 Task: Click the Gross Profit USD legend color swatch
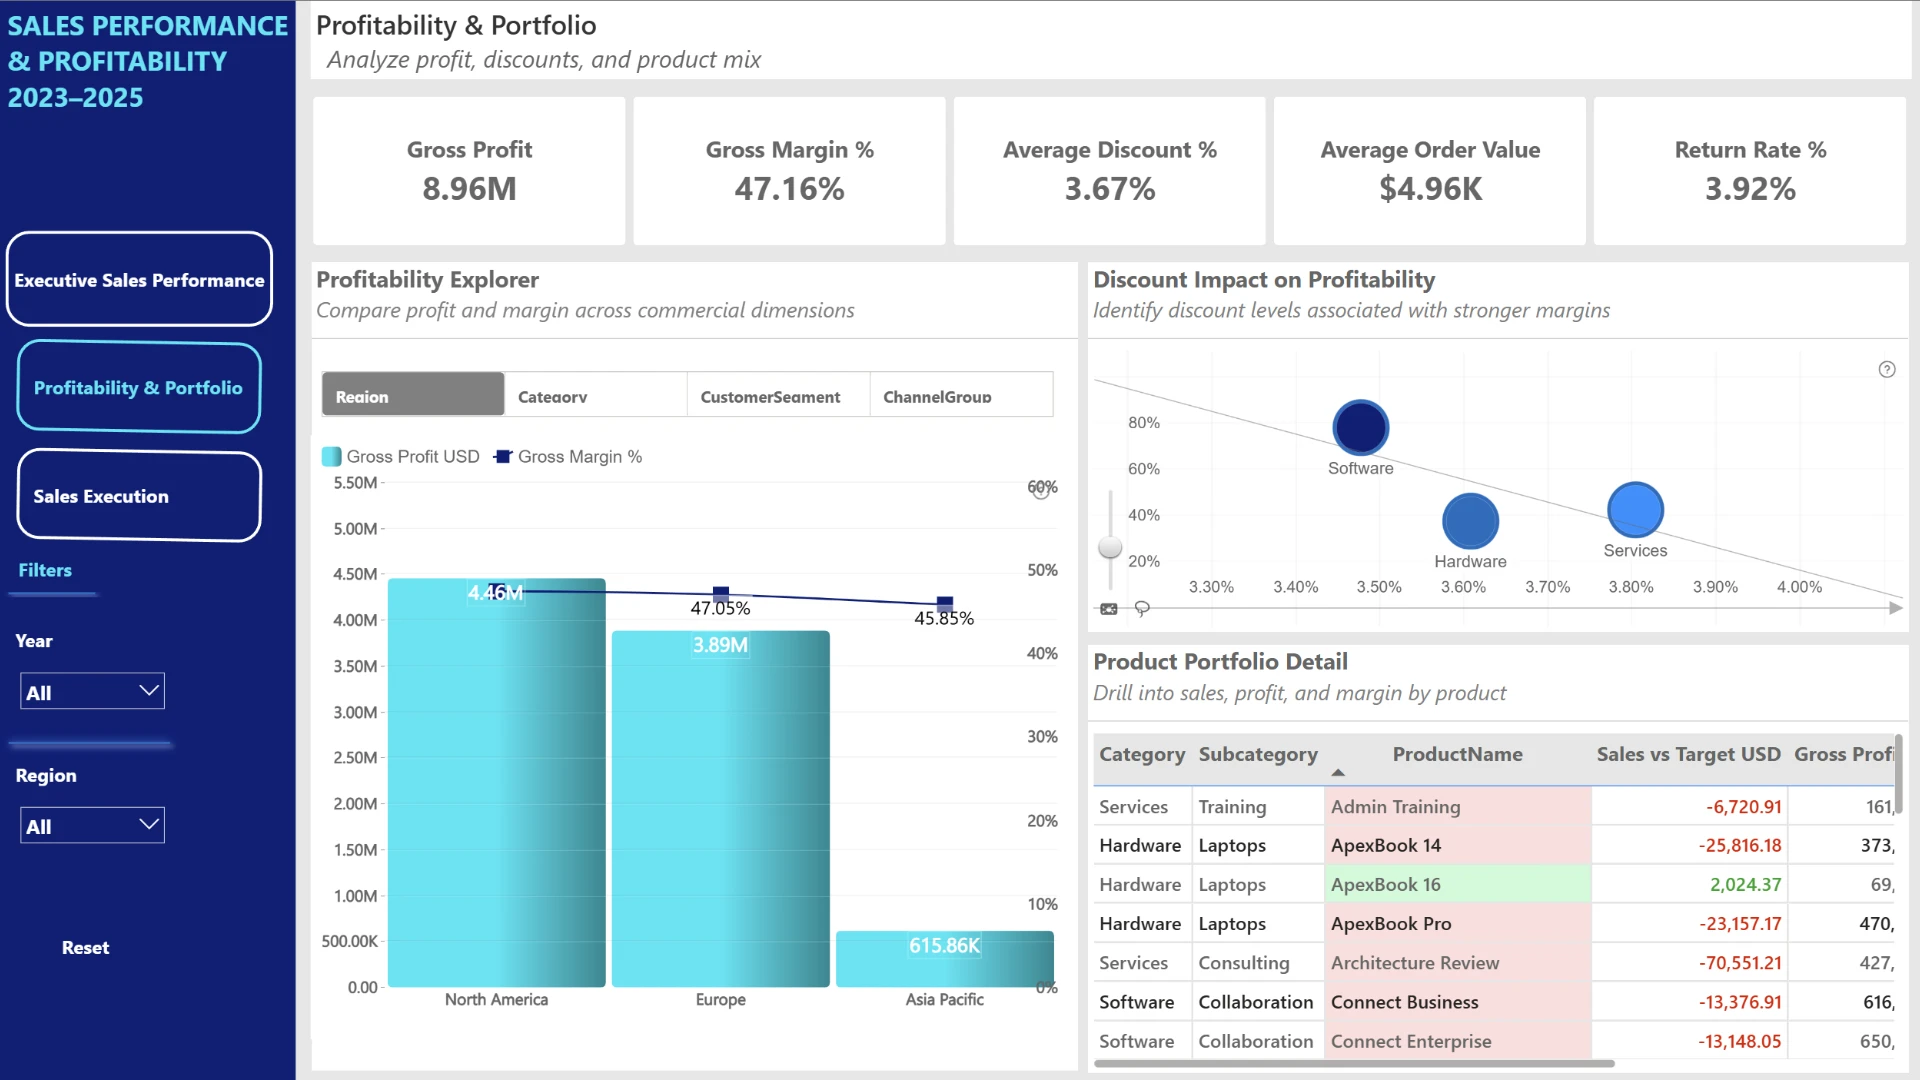click(331, 457)
